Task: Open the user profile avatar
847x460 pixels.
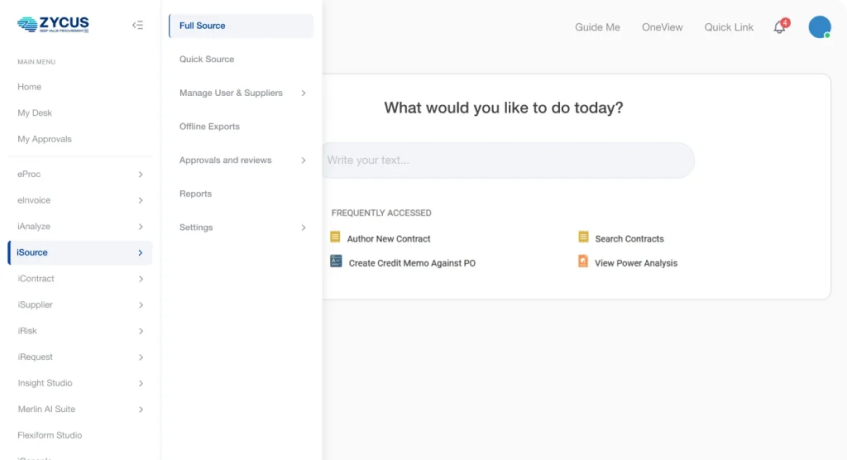Action: tap(820, 27)
